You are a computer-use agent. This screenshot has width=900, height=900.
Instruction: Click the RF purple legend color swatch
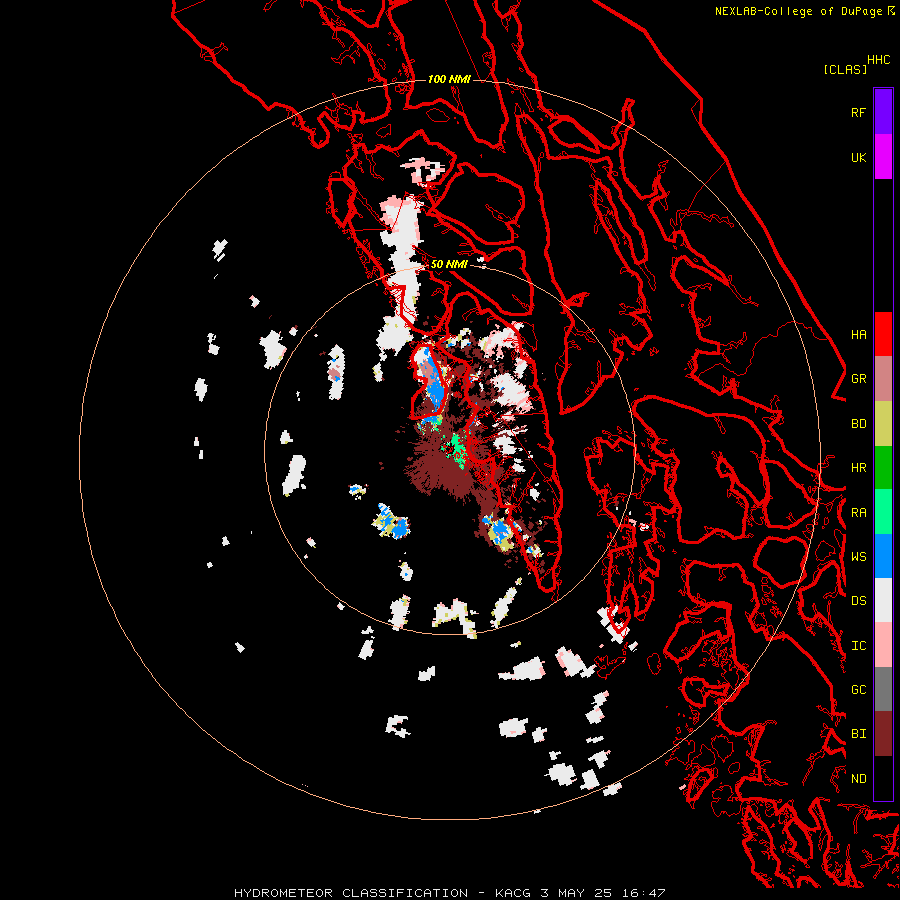883,112
